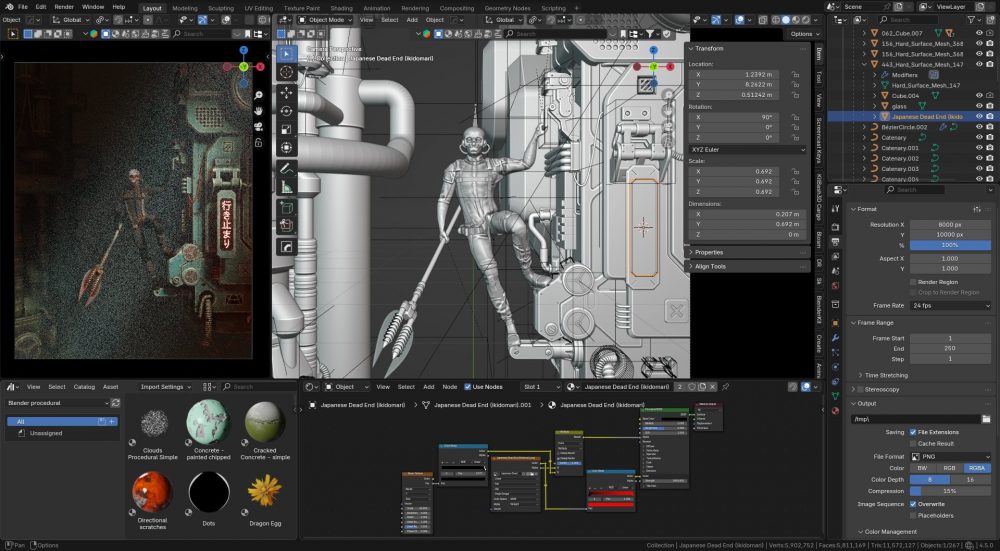
Task: Hide 062_Cube.007 with its eye icon
Action: click(980, 33)
